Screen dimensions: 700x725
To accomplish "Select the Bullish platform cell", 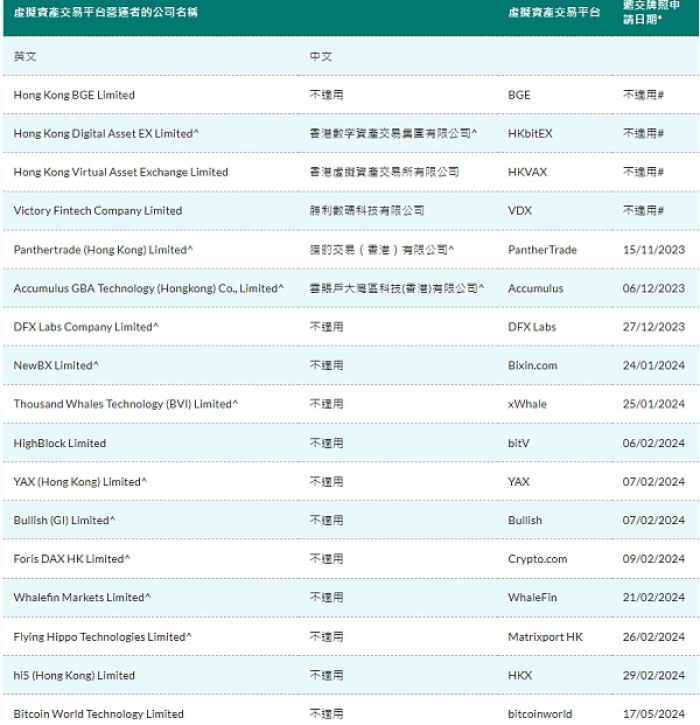I will coord(525,520).
